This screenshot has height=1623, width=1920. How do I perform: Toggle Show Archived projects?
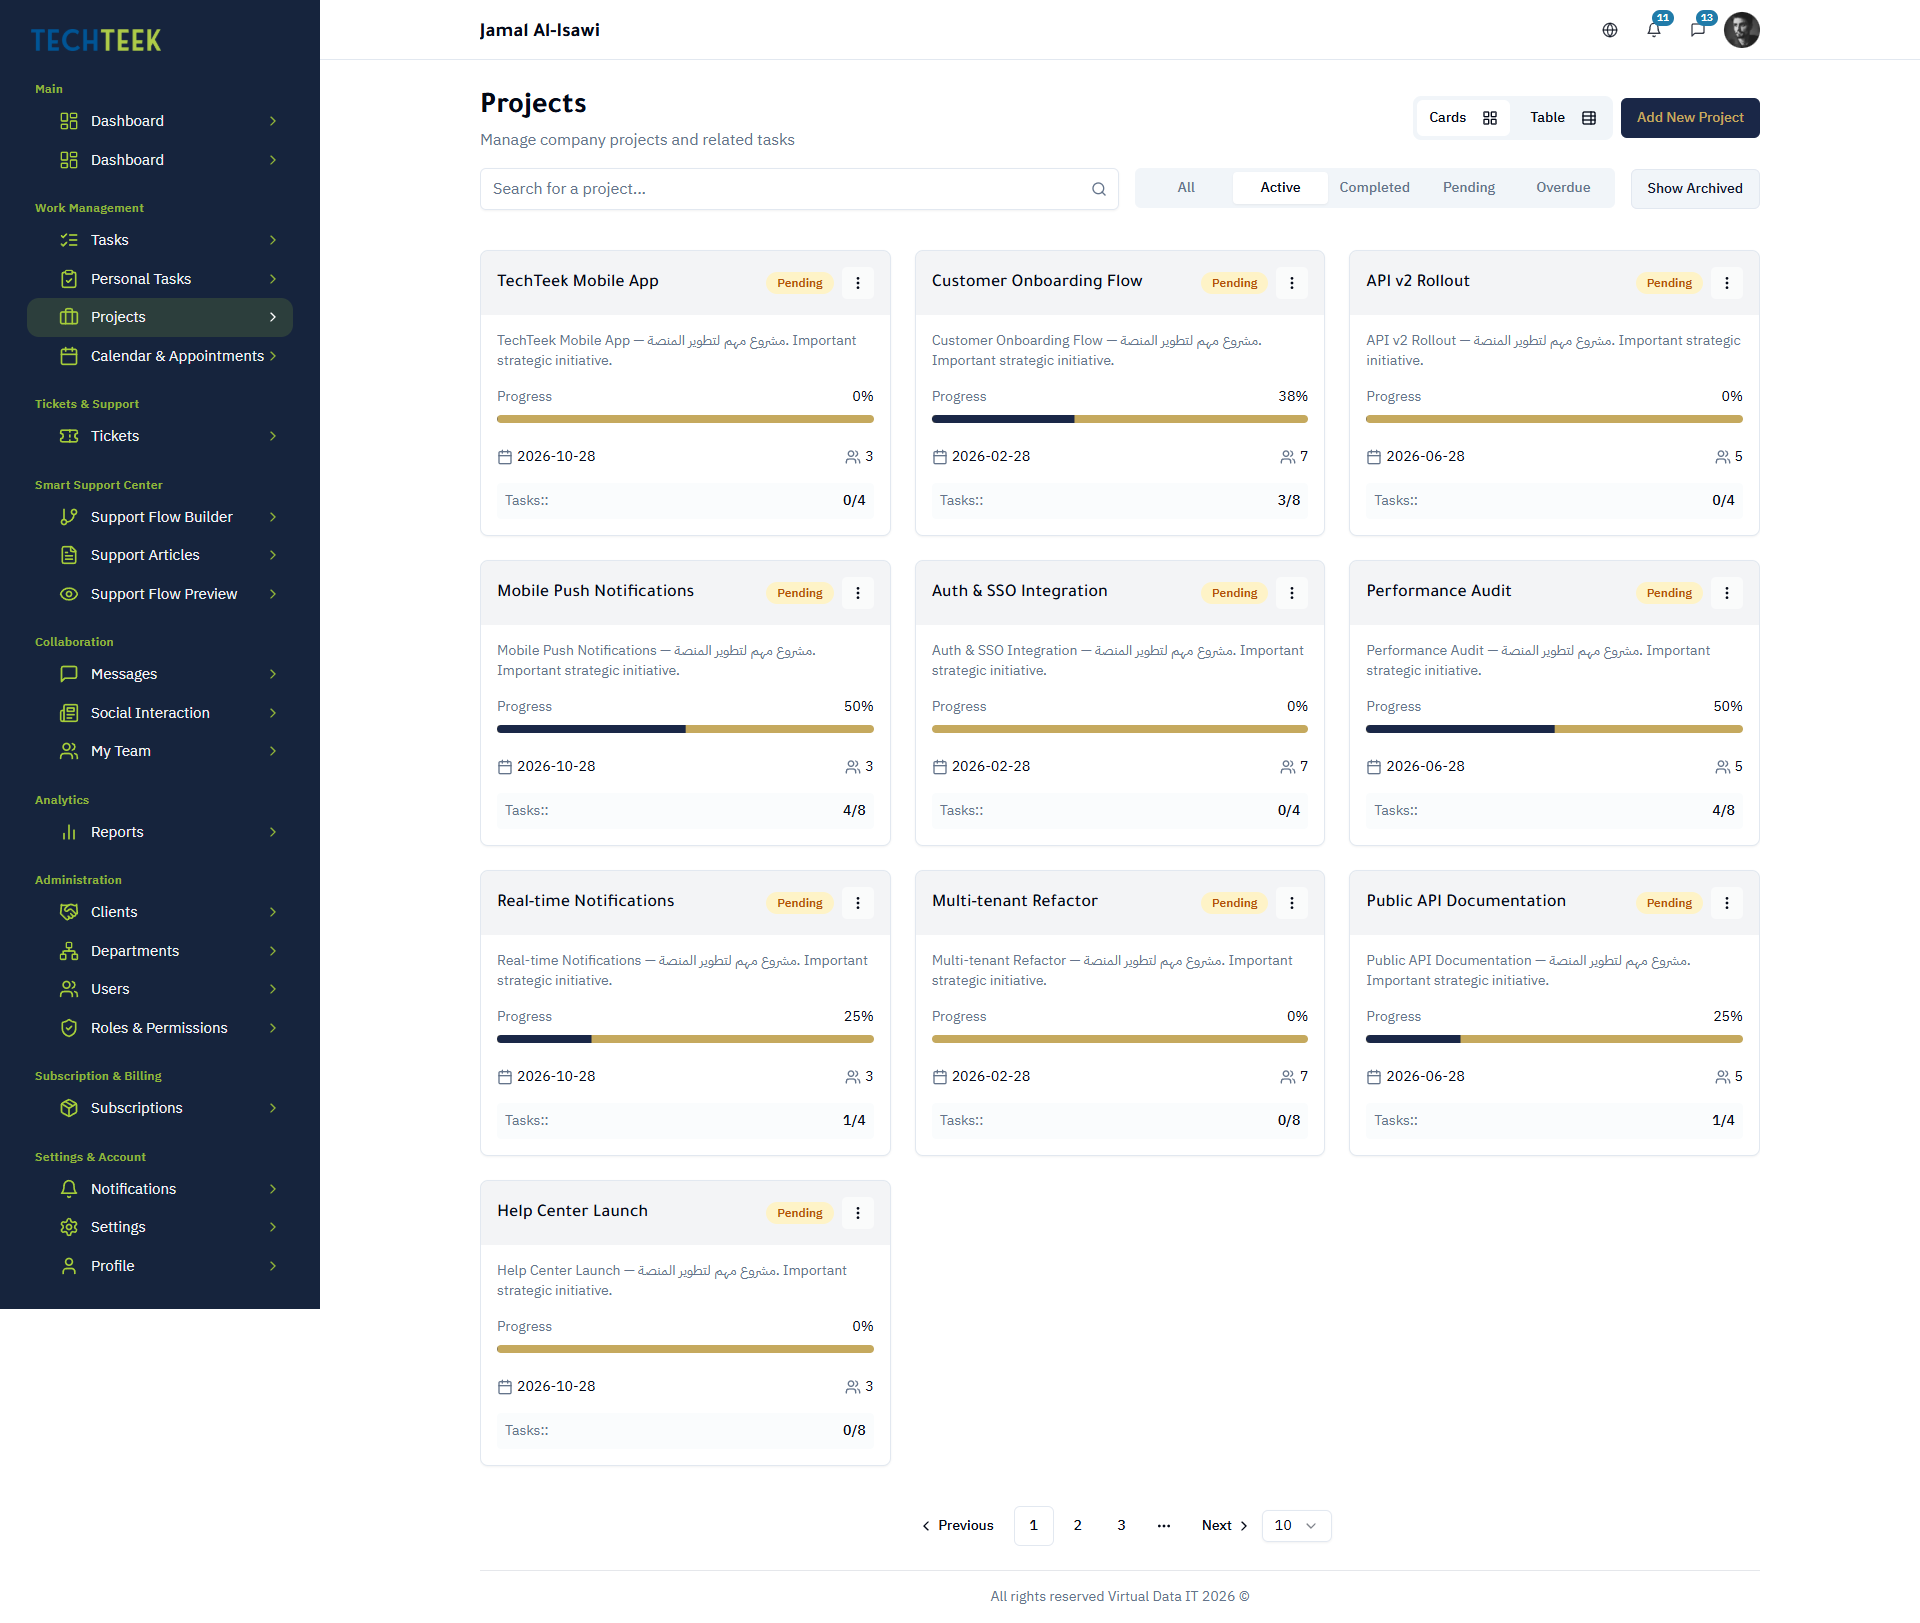point(1695,189)
